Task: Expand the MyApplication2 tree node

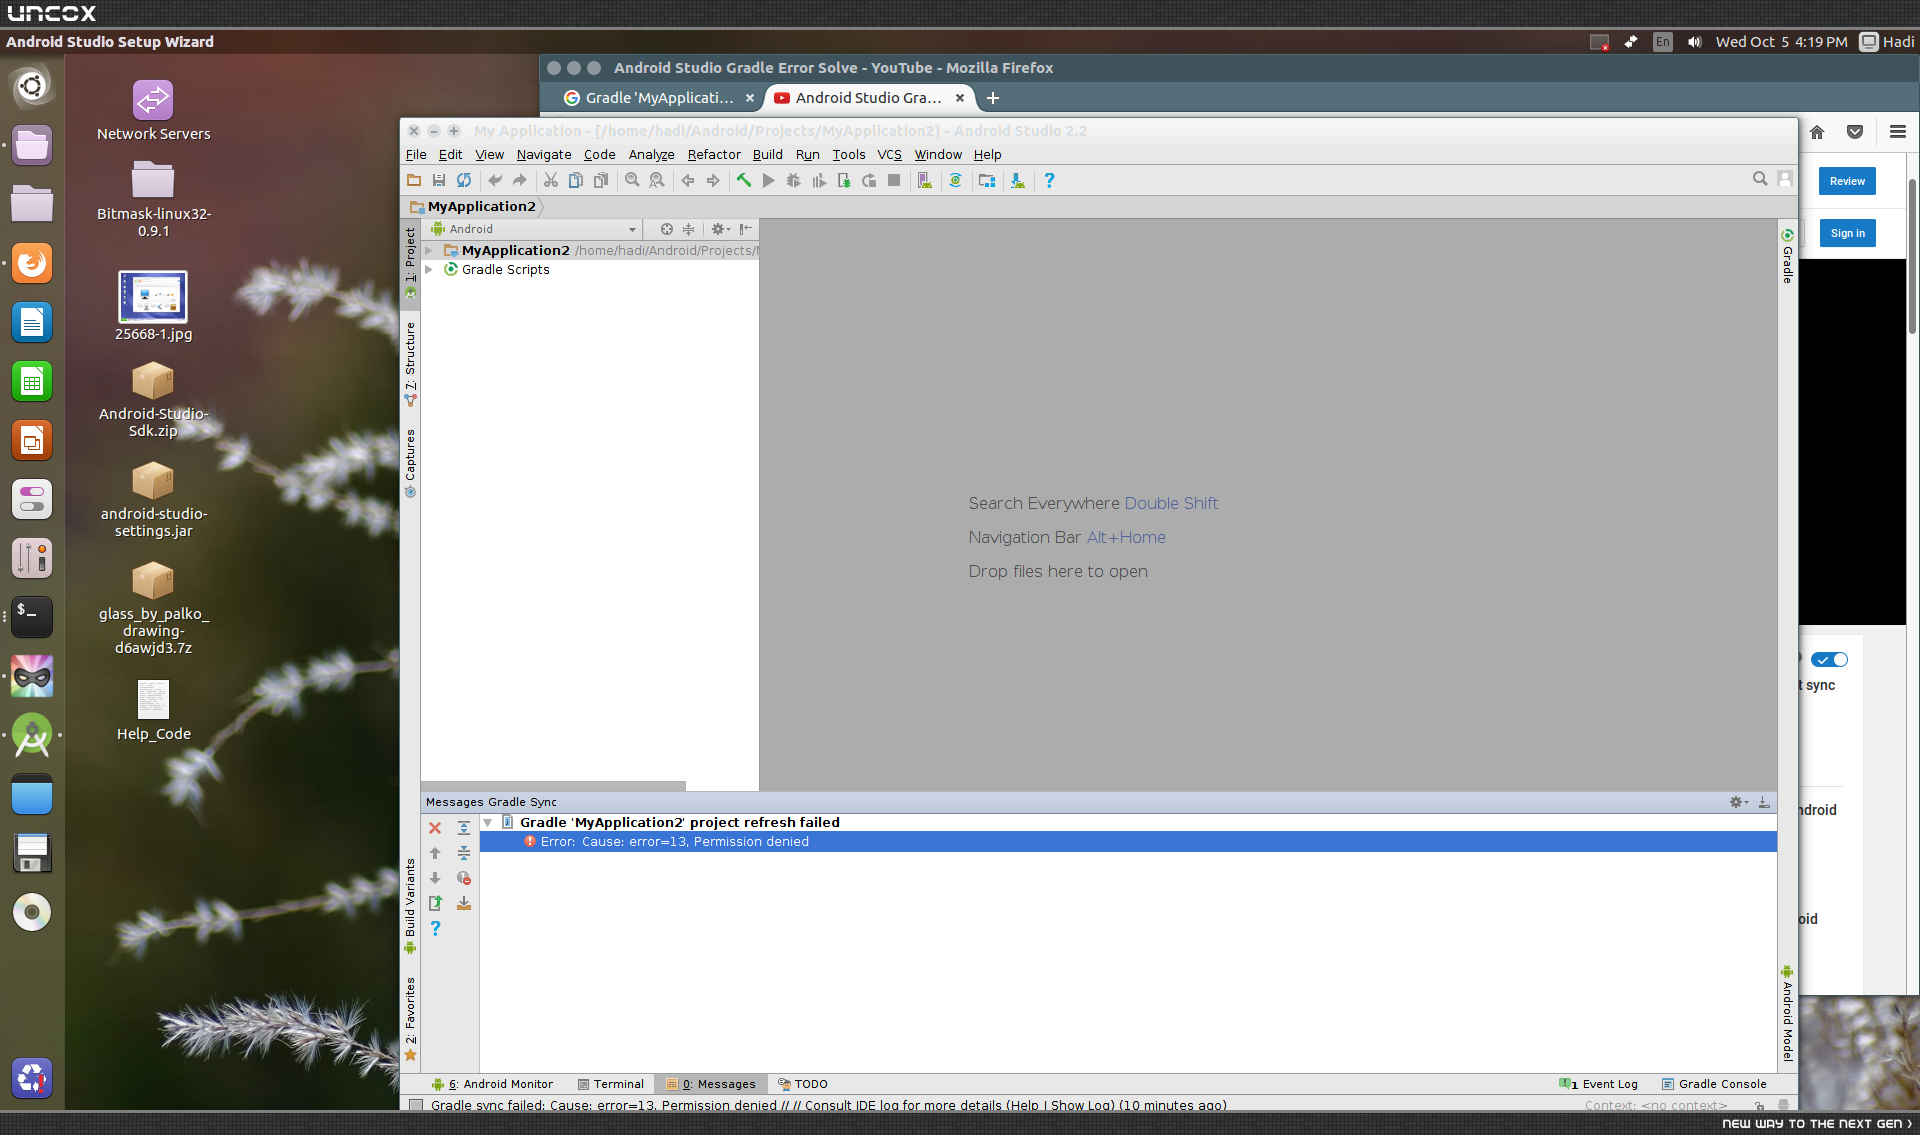Action: [429, 250]
